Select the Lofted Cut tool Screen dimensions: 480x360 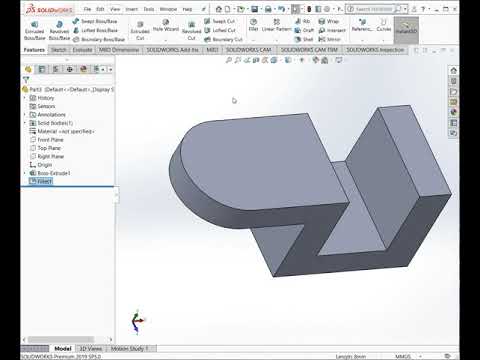[220, 30]
